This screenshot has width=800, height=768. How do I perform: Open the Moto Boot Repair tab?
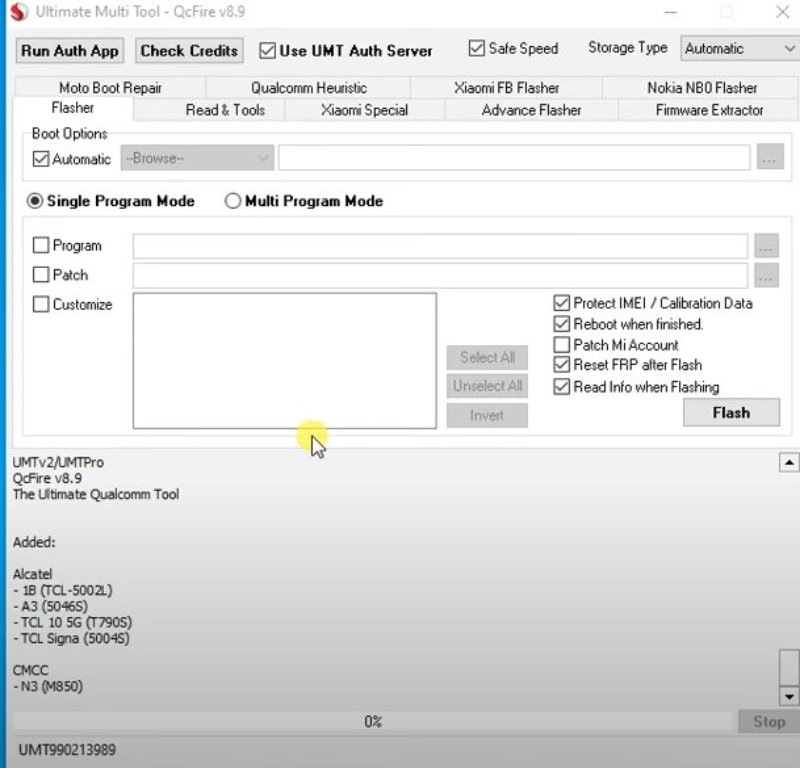(110, 88)
